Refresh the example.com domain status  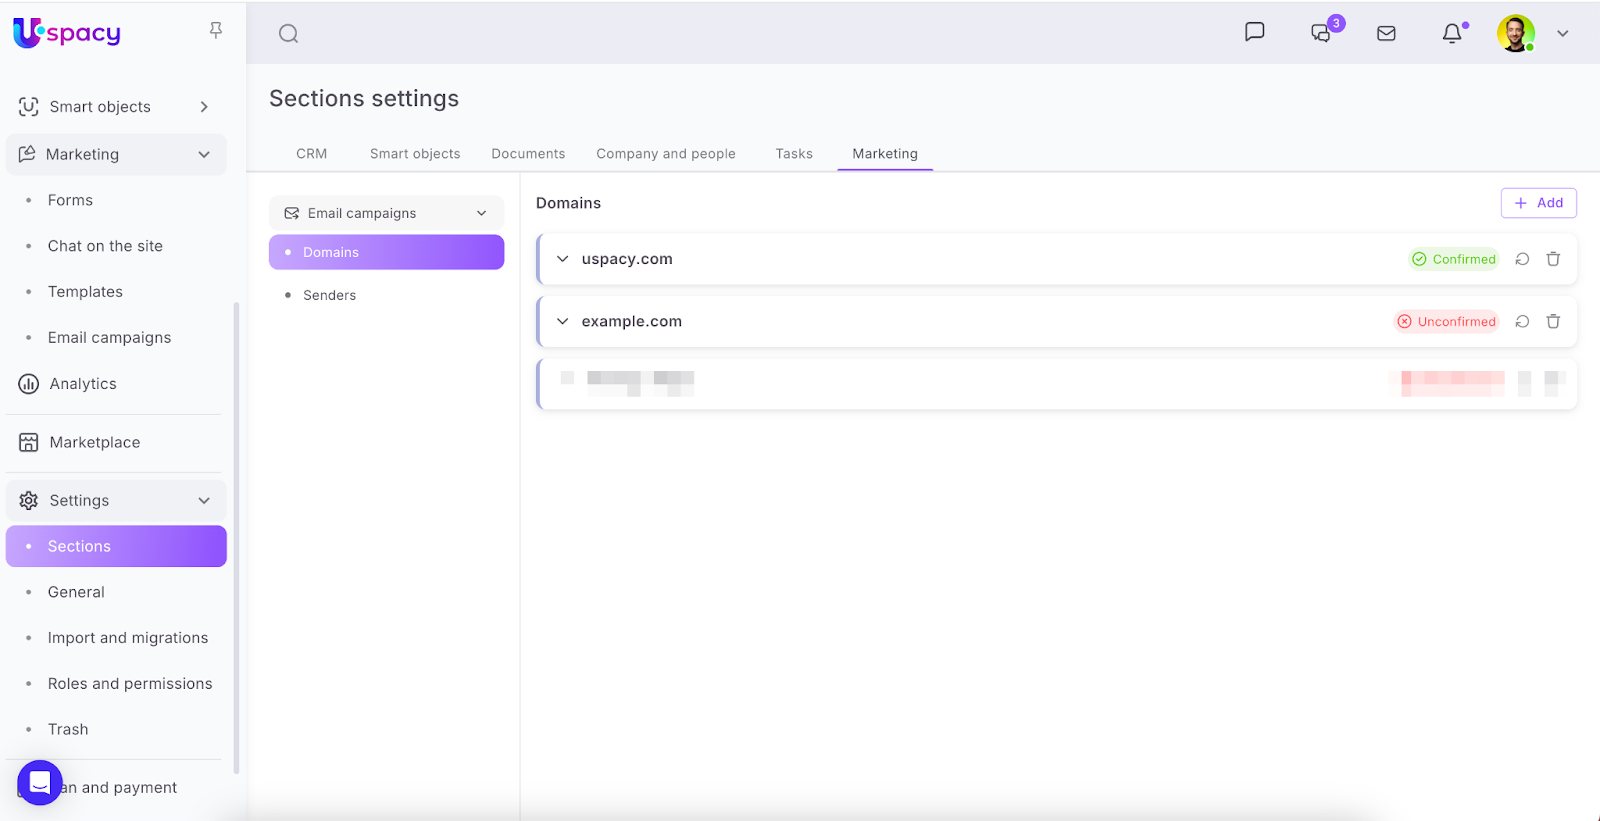(1522, 322)
